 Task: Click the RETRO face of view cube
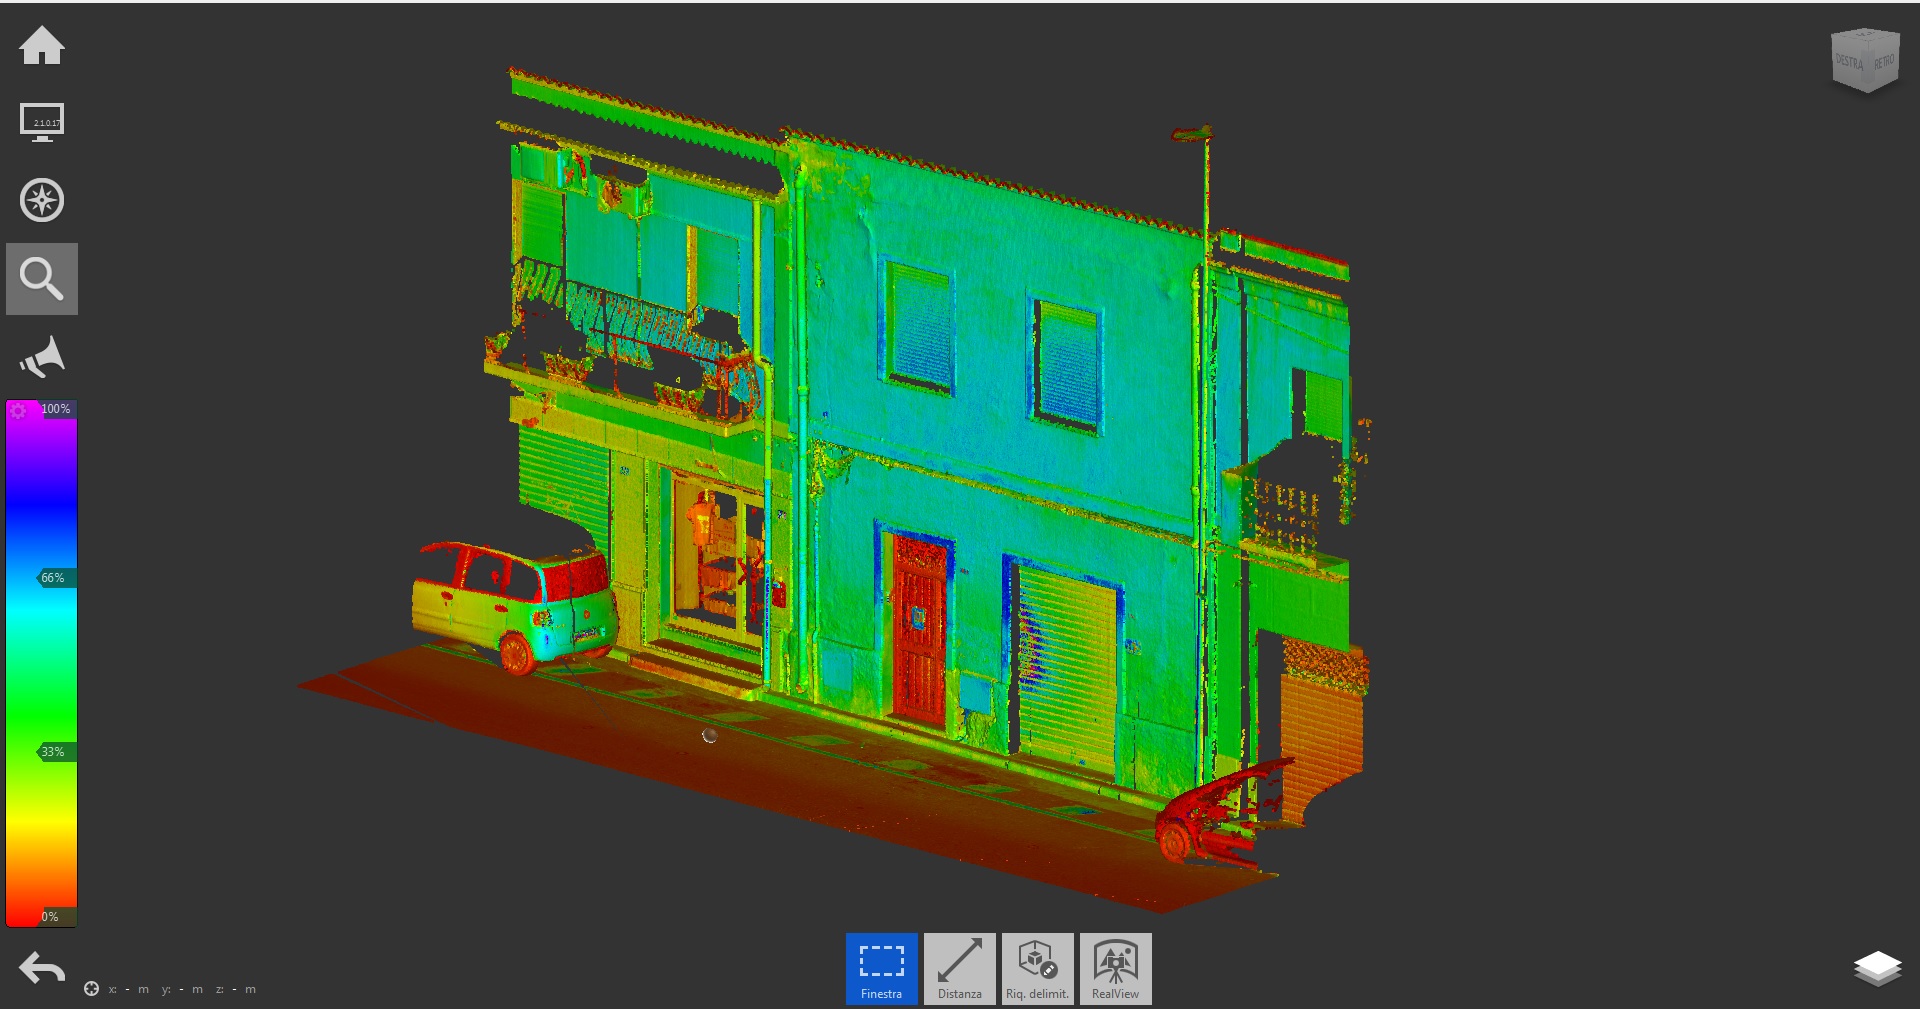pos(1884,62)
